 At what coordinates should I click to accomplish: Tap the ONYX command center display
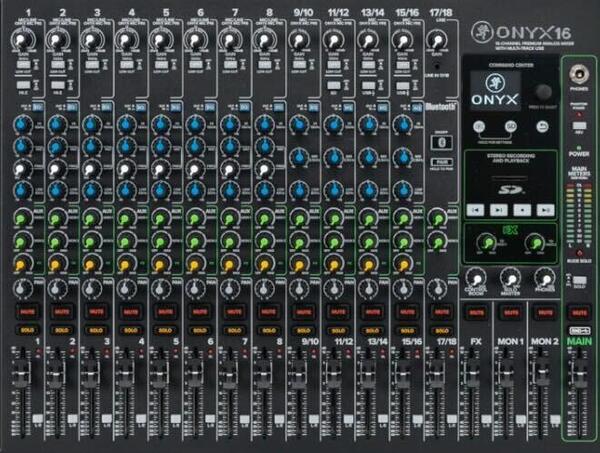point(495,90)
